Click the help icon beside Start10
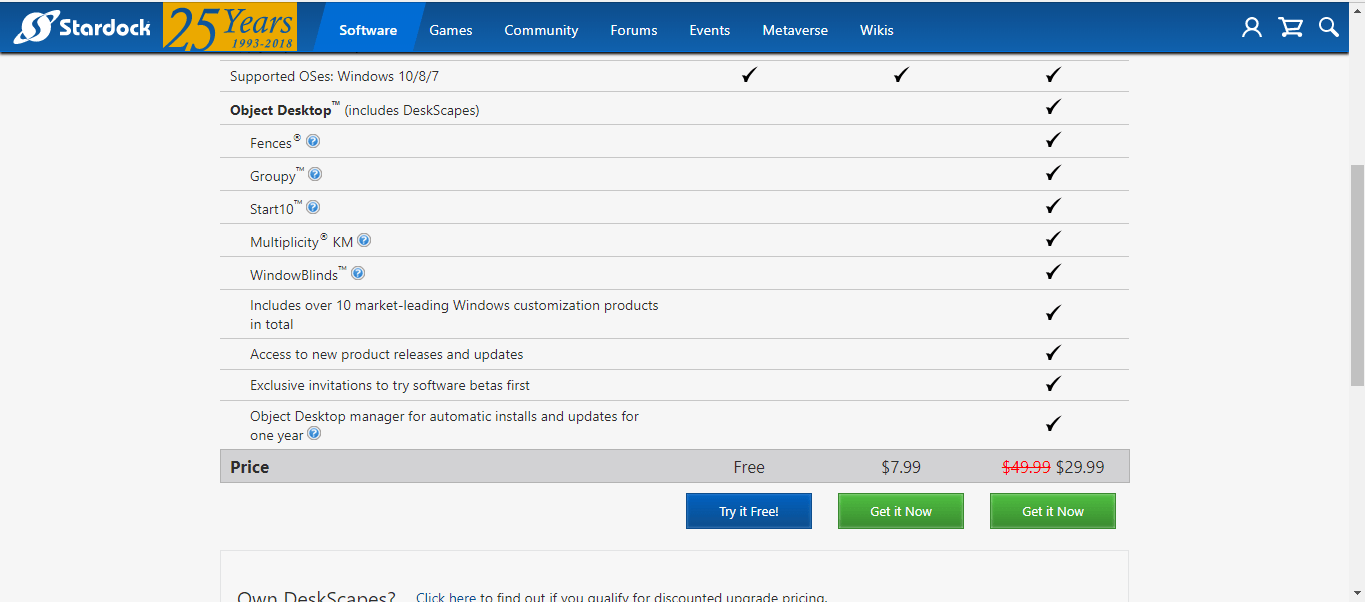Image resolution: width=1365 pixels, height=602 pixels. click(x=313, y=207)
